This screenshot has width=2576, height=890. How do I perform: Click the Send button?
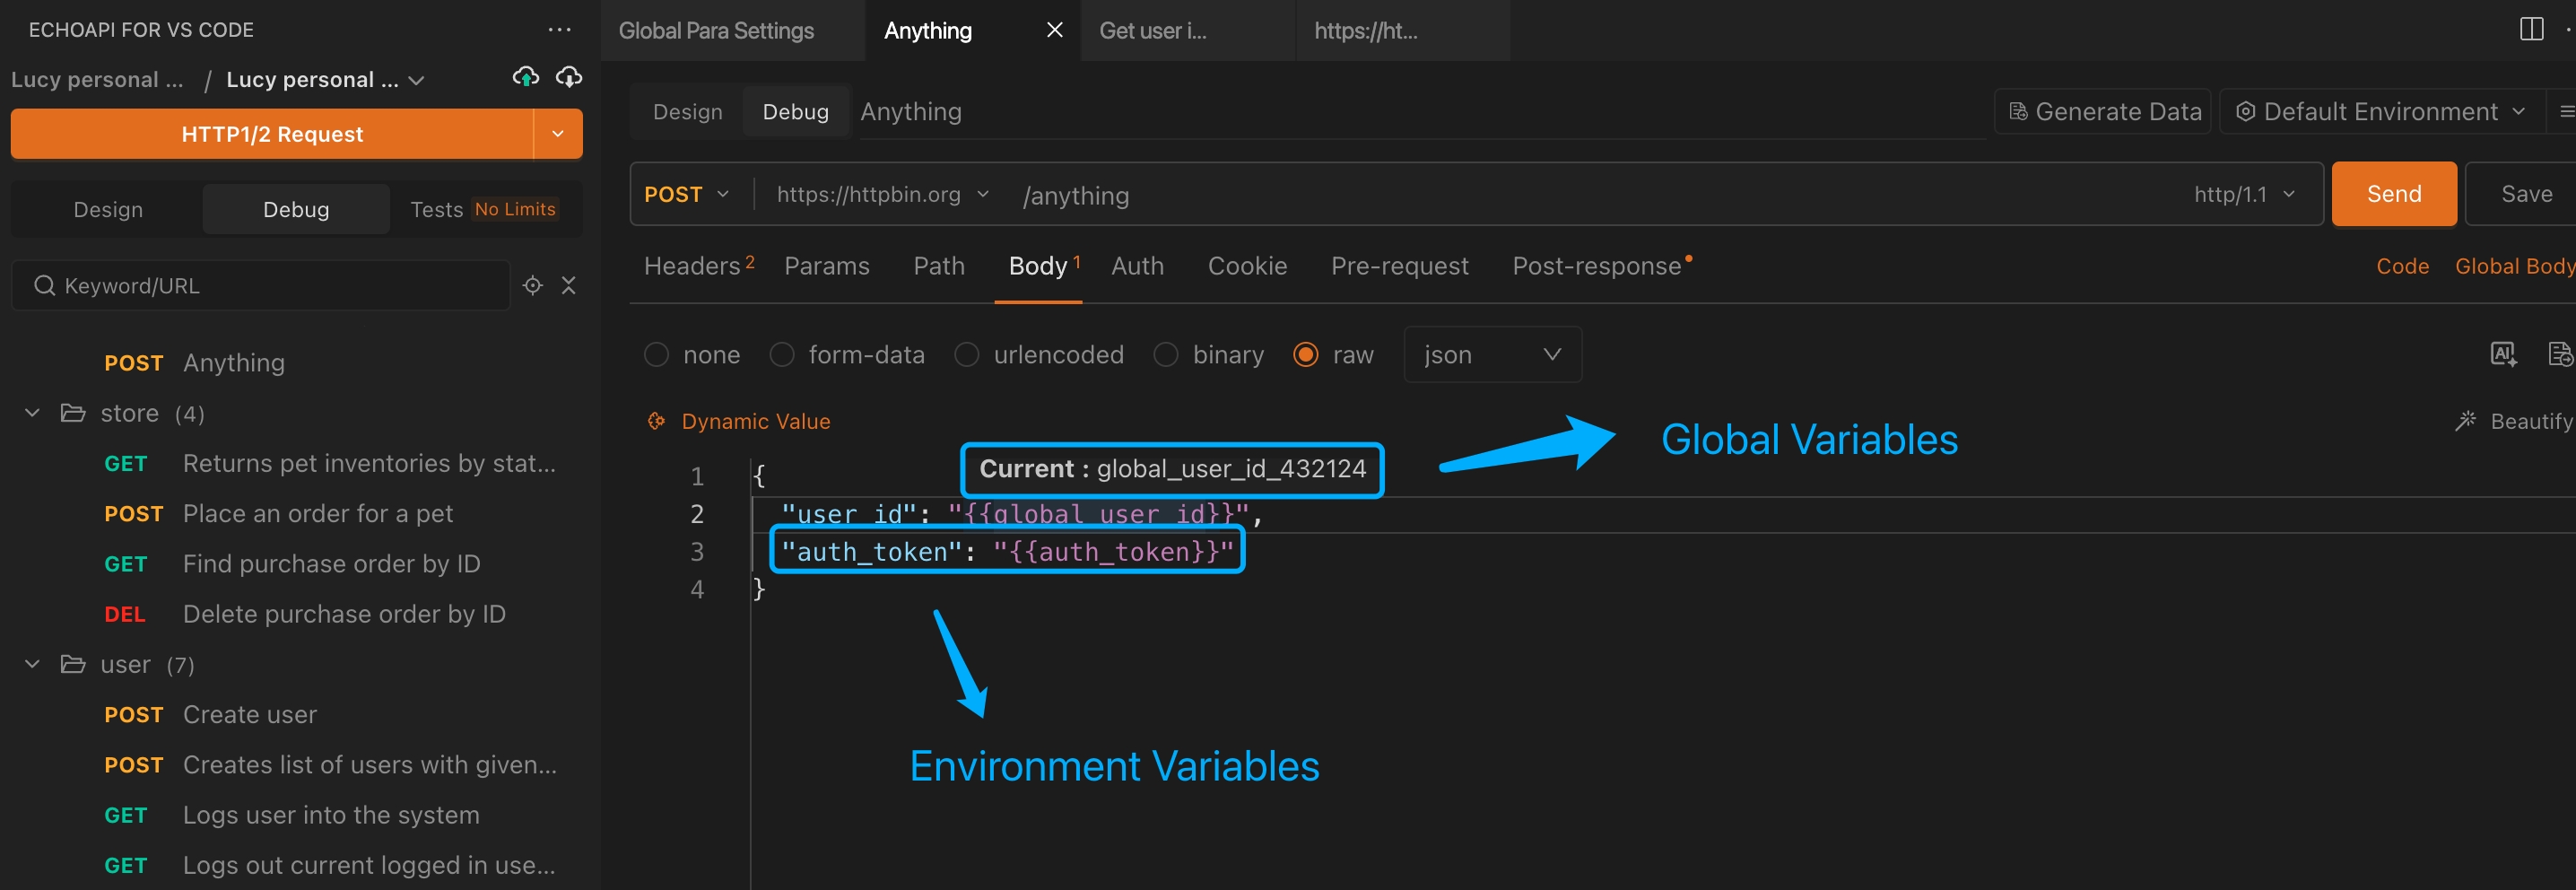2393,194
